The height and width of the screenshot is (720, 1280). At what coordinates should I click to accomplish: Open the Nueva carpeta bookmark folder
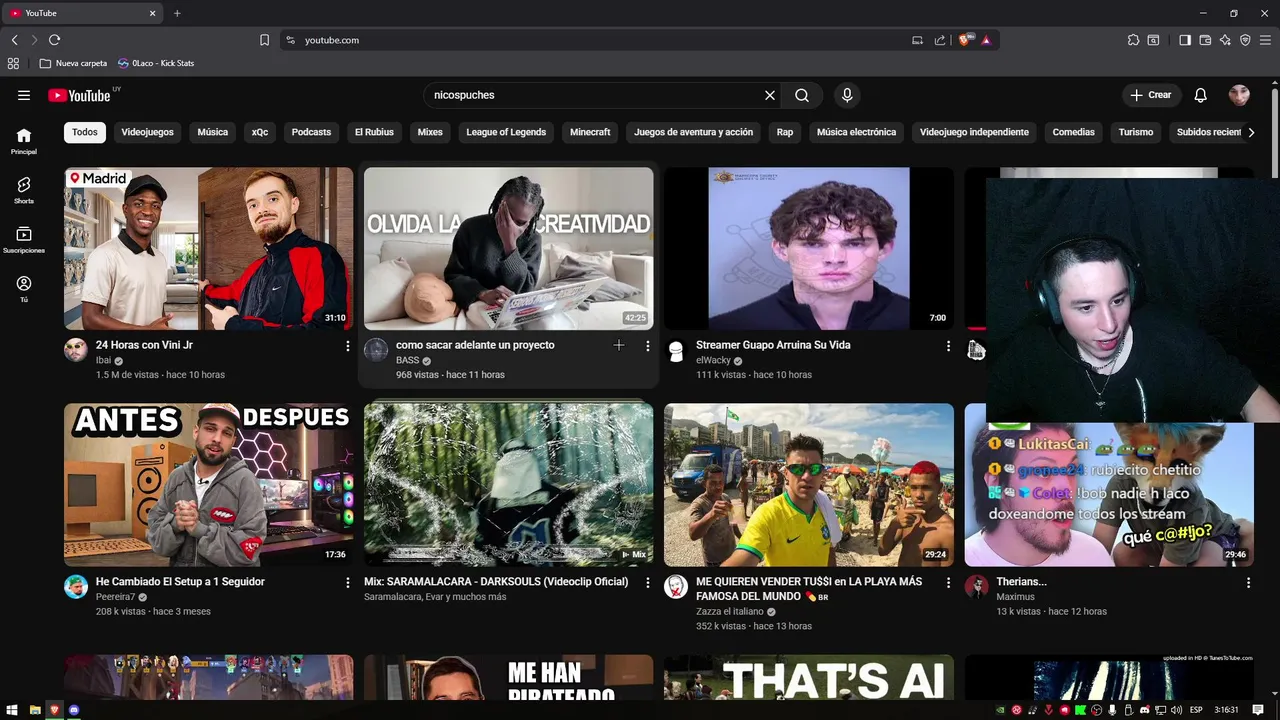click(x=73, y=63)
